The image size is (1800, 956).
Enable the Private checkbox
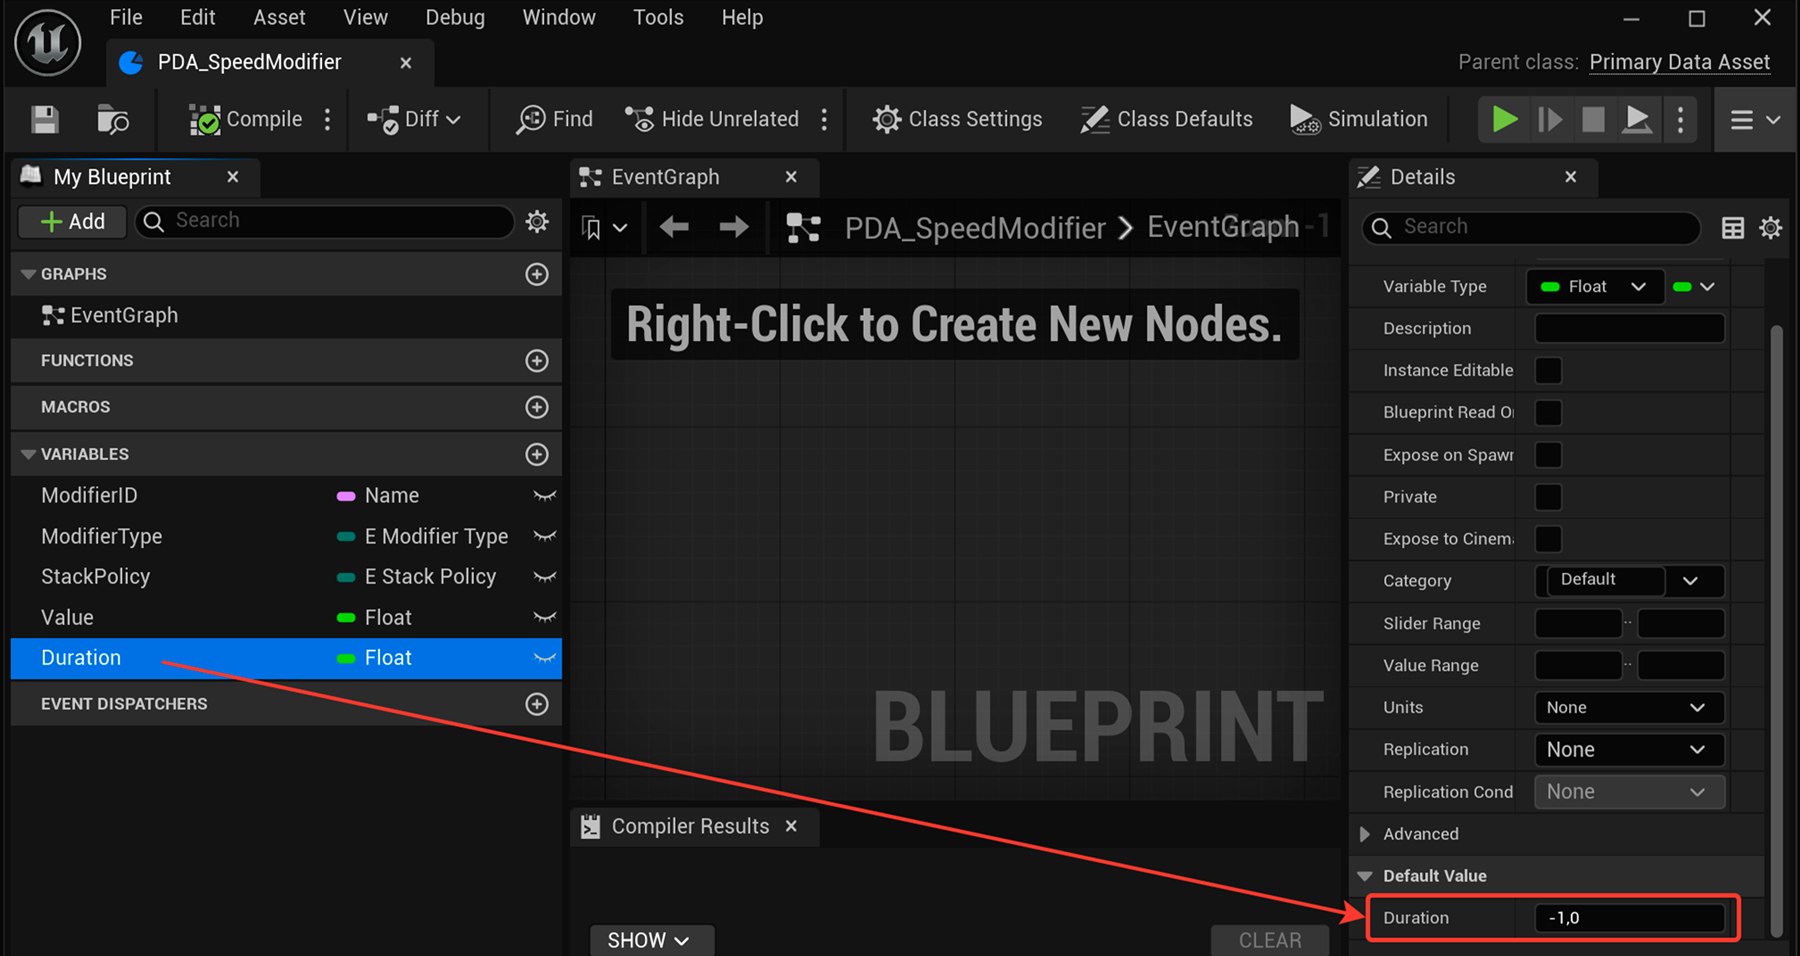[1548, 497]
